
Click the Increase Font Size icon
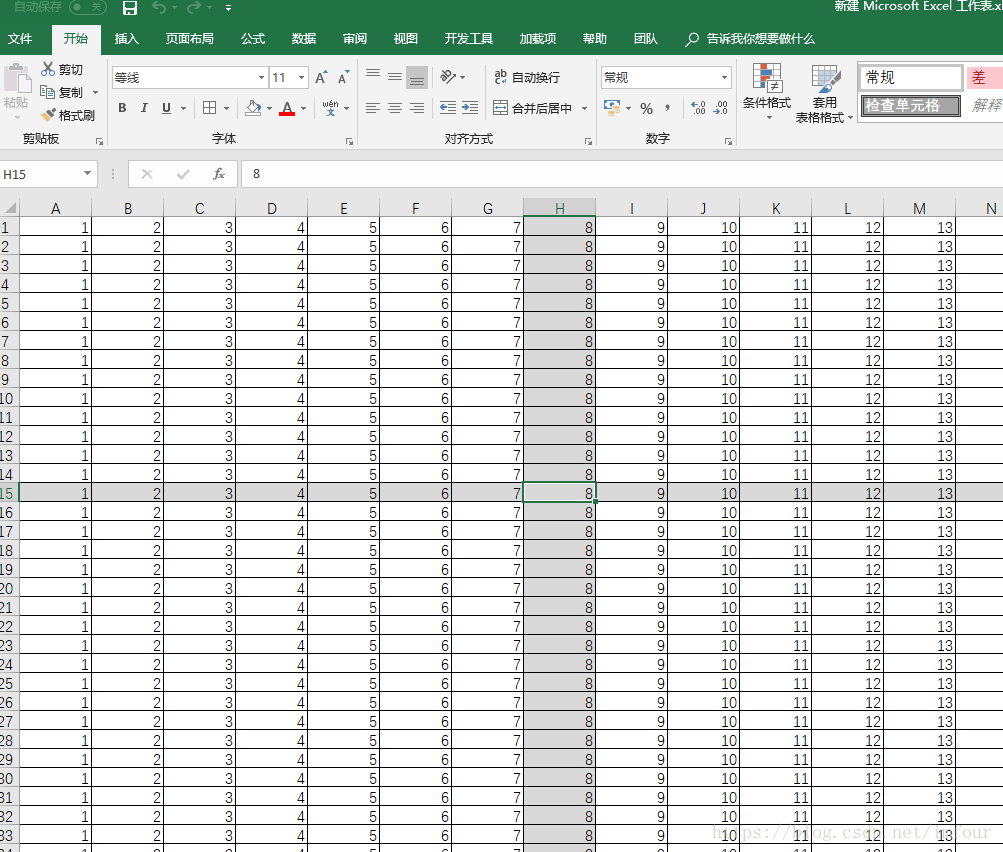coord(321,77)
